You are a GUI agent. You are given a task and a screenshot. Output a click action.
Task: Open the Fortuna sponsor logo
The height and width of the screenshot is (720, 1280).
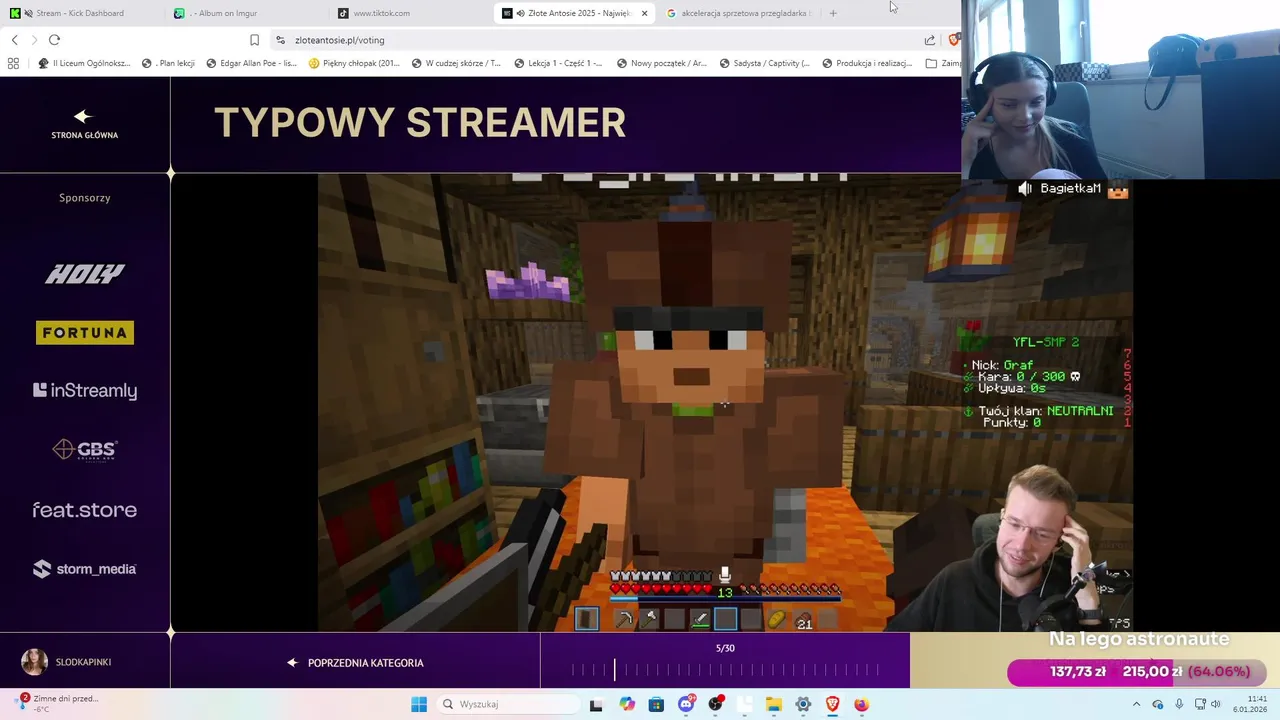85,333
